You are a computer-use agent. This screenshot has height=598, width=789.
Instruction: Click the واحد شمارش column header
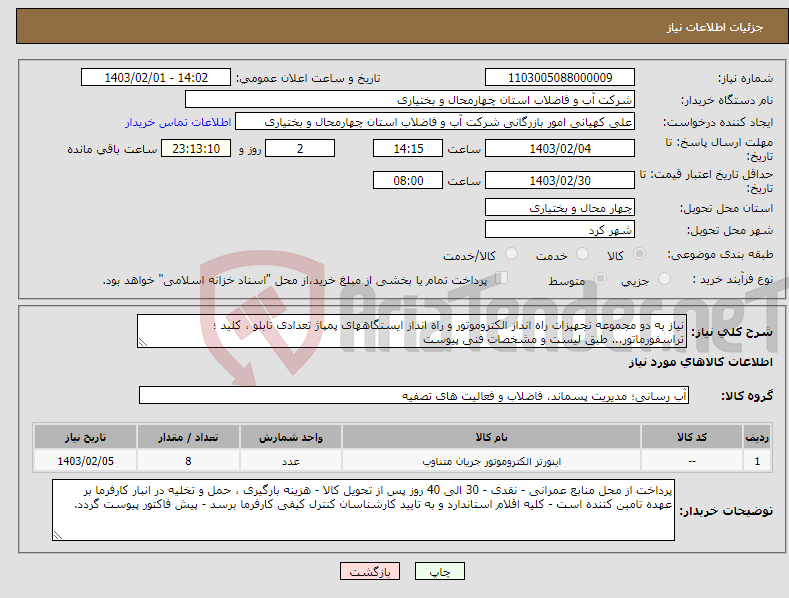pyautogui.click(x=291, y=437)
